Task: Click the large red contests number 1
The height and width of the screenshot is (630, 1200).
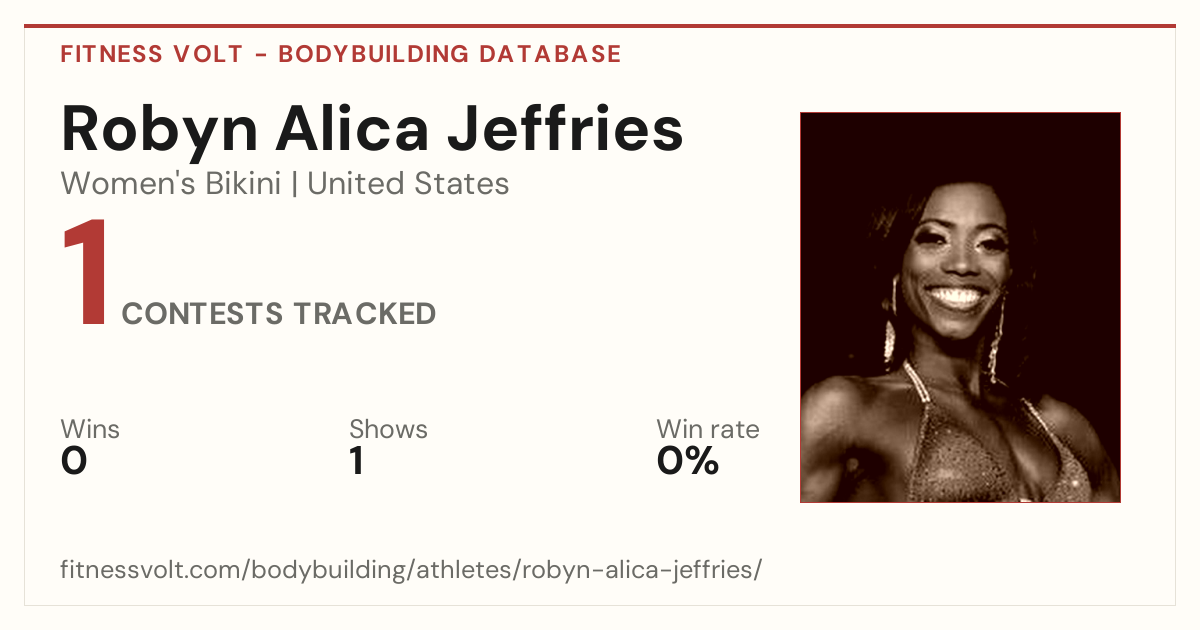Action: [84, 275]
